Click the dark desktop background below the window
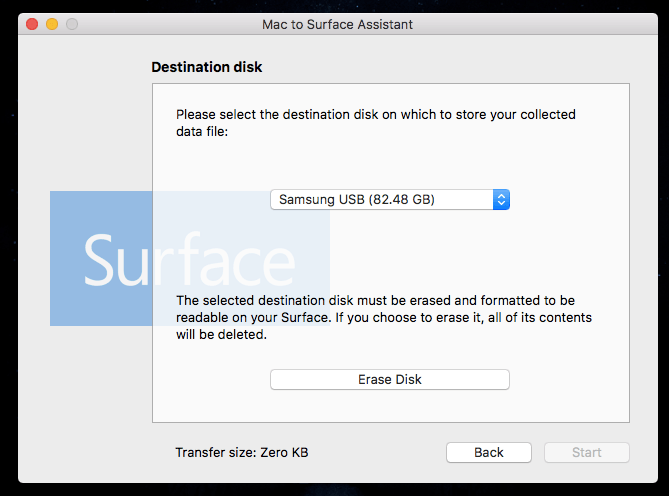The image size is (669, 496). (x=334, y=490)
